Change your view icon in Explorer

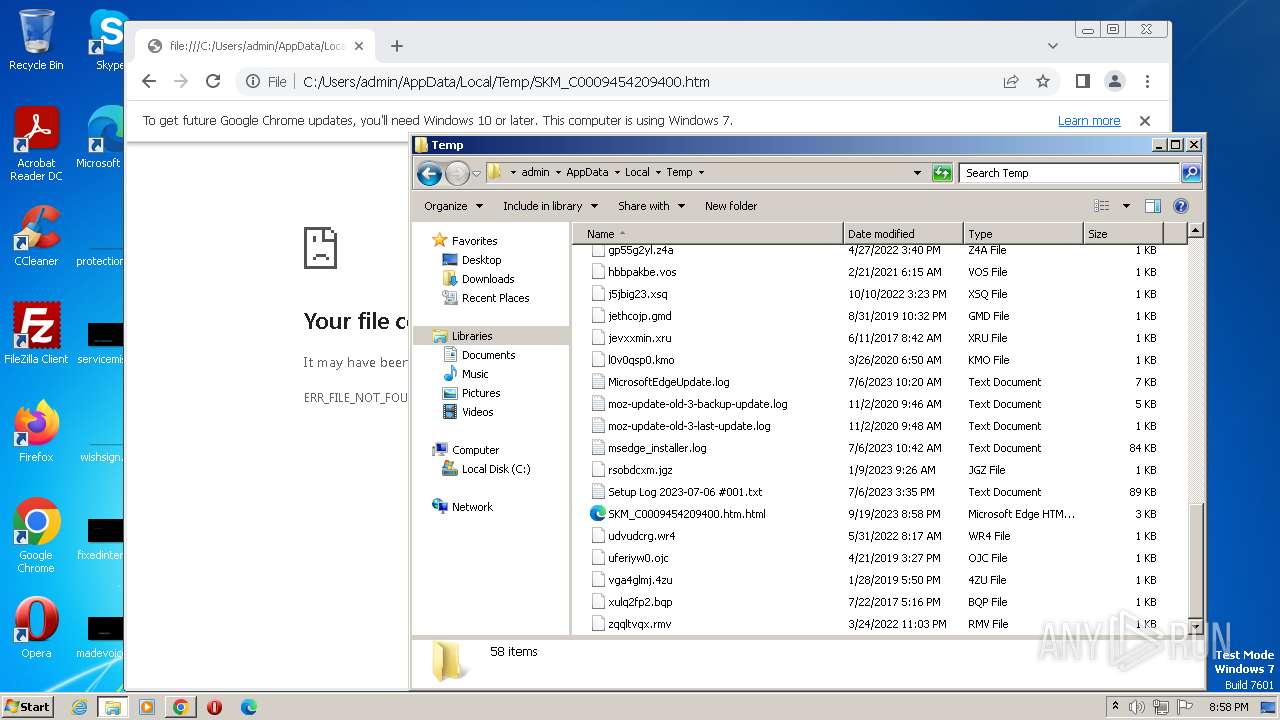tap(1102, 206)
